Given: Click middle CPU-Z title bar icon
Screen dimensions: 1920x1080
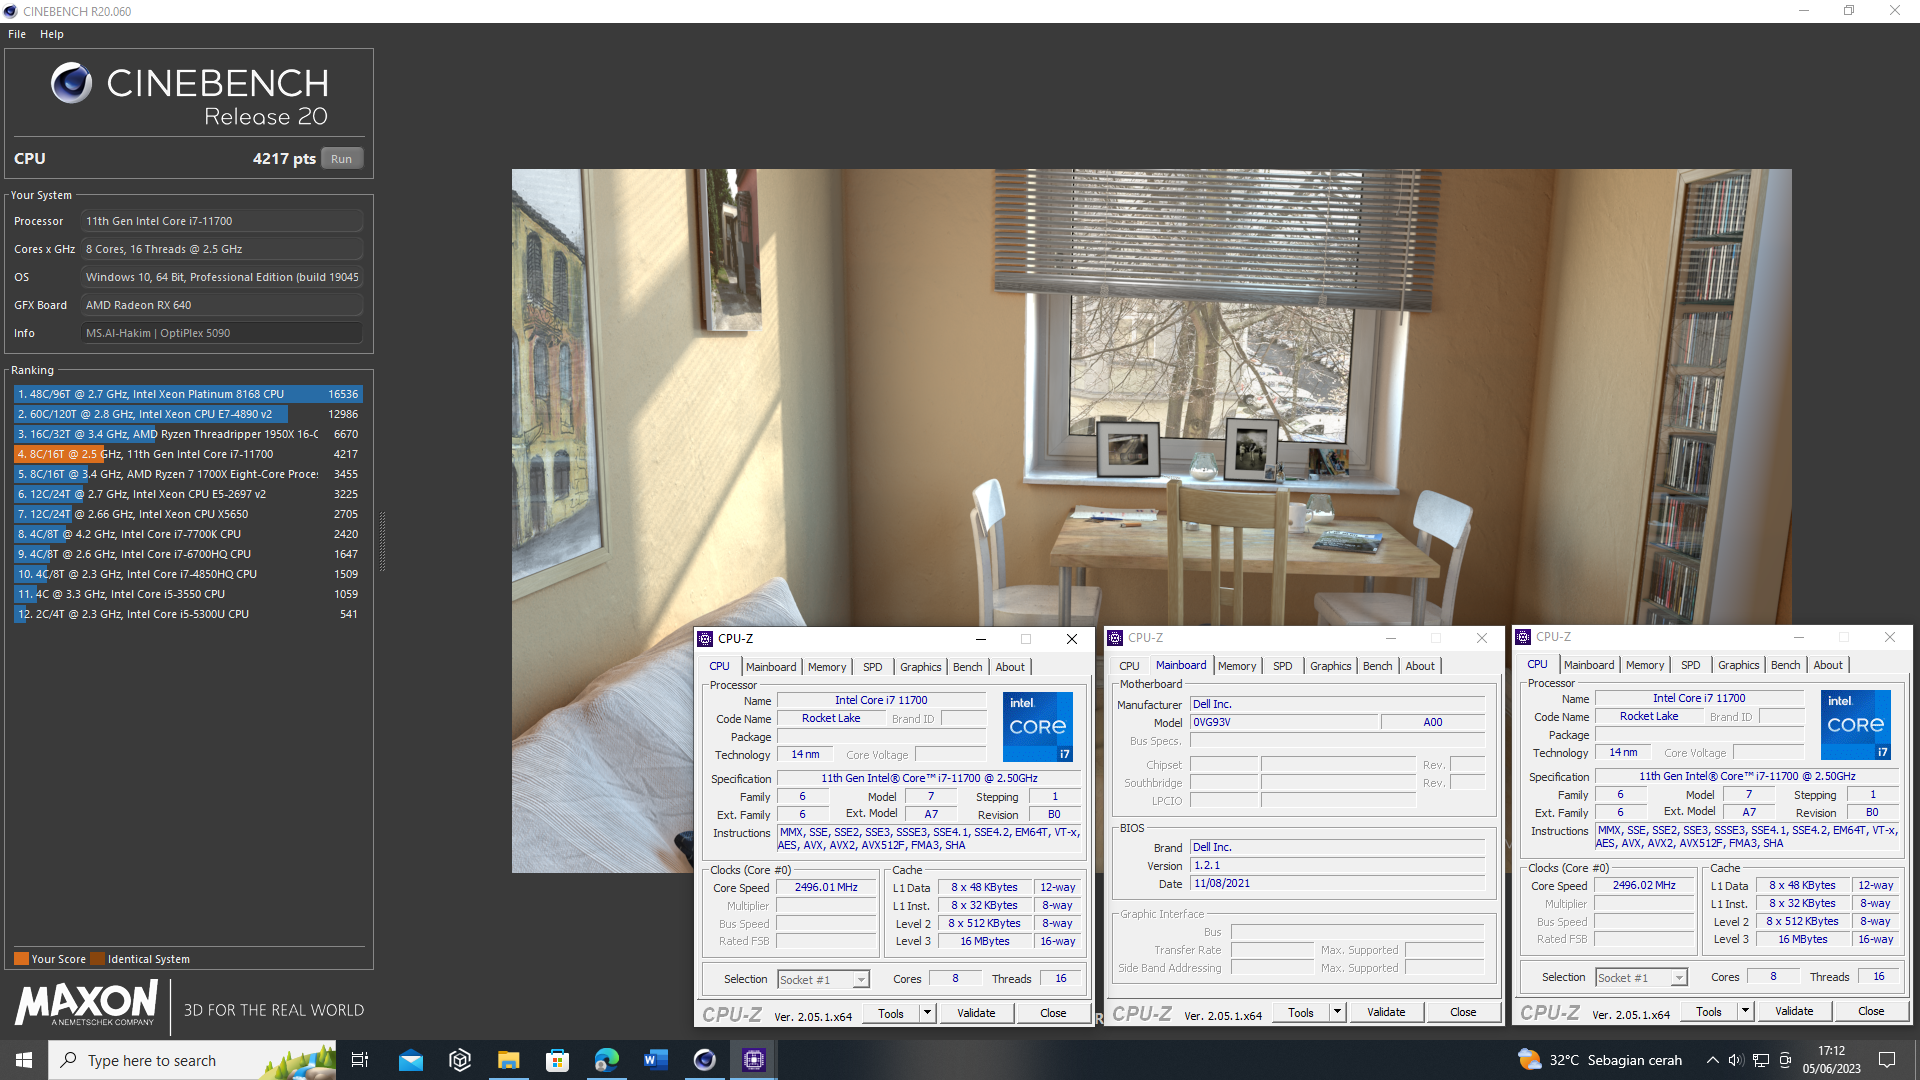Looking at the screenshot, I should [x=1115, y=638].
